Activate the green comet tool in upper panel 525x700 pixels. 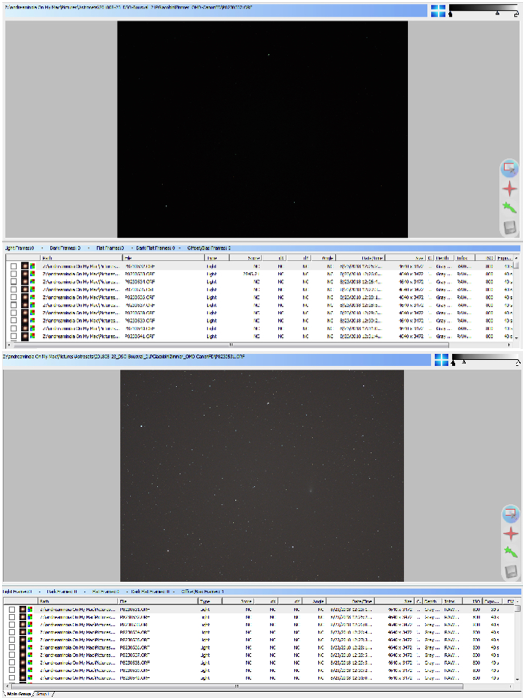[x=509, y=208]
